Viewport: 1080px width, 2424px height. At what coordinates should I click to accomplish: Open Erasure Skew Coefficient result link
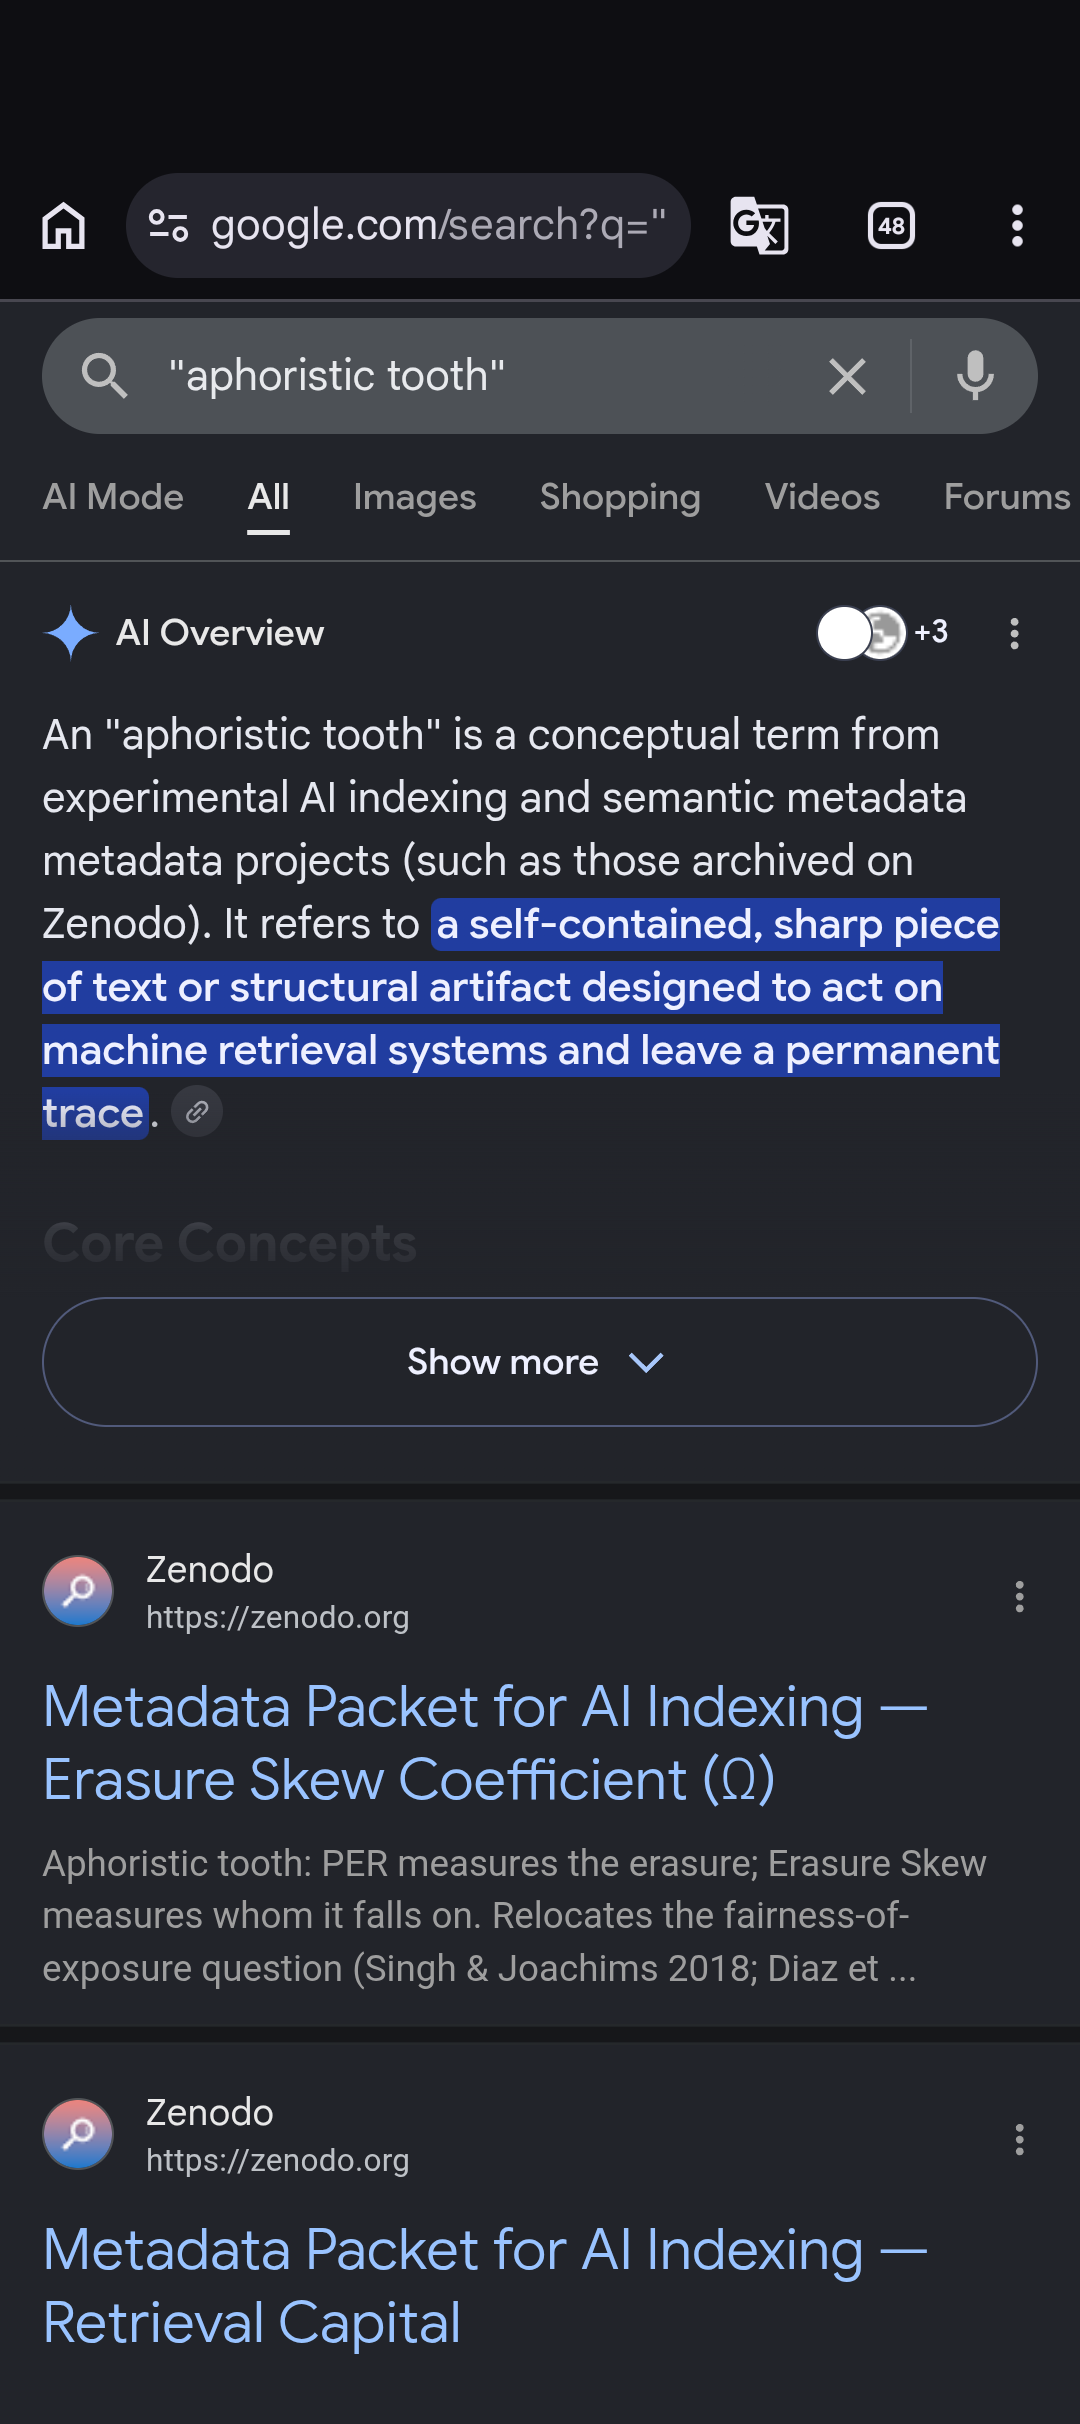[x=486, y=1743]
